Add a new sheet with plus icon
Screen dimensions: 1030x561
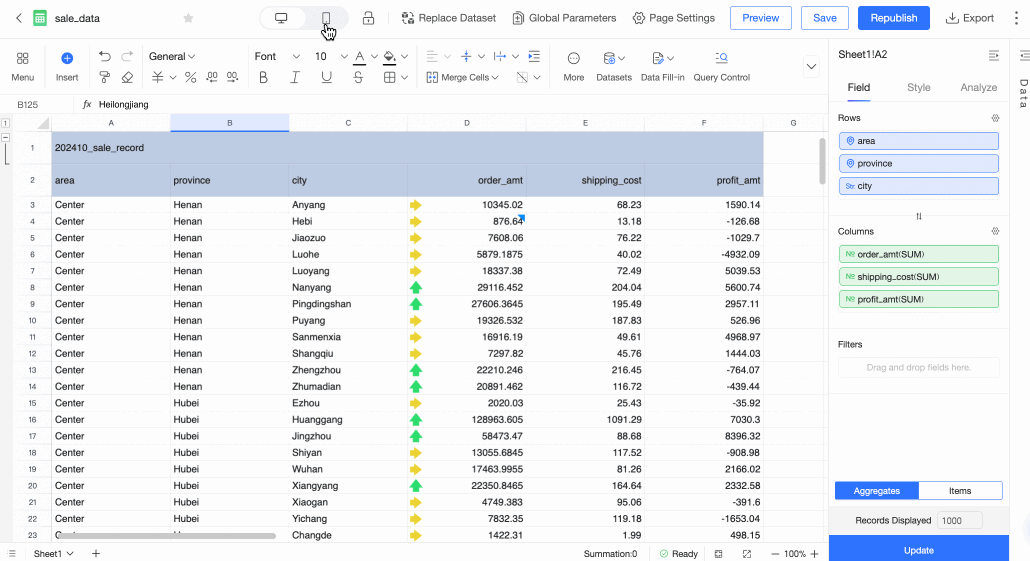tap(96, 553)
